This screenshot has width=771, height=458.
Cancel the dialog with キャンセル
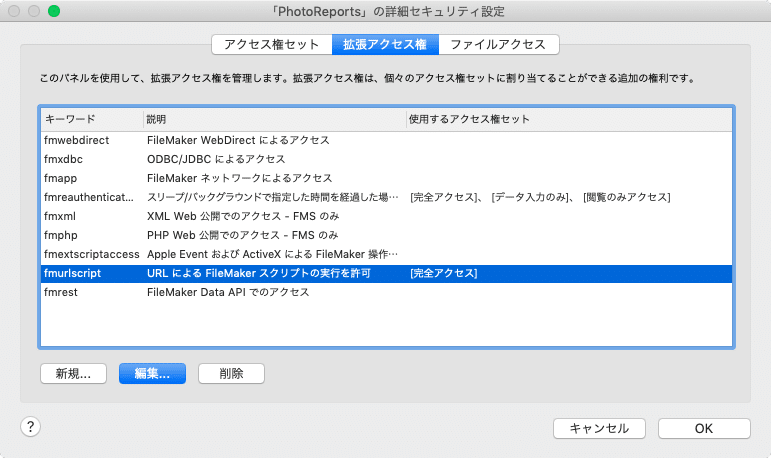[x=599, y=428]
